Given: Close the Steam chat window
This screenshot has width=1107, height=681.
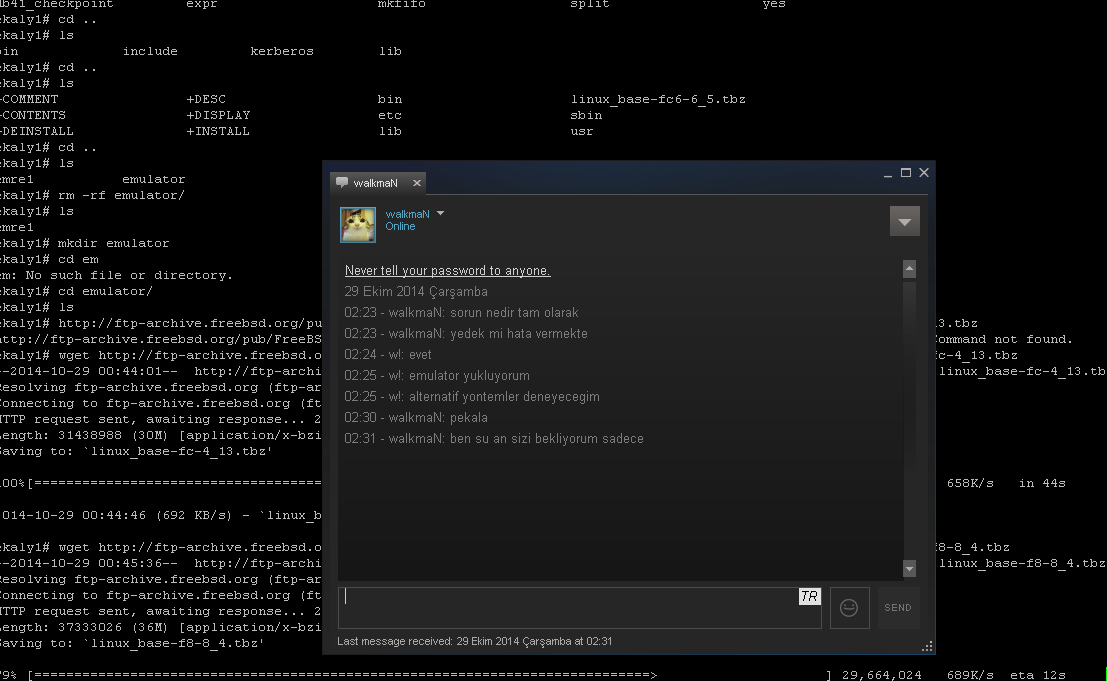Looking at the screenshot, I should tap(923, 173).
